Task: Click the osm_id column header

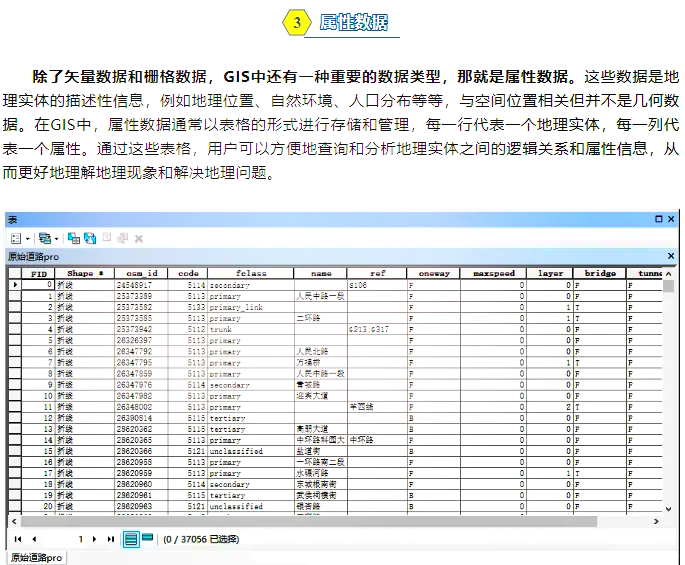Action: click(141, 274)
